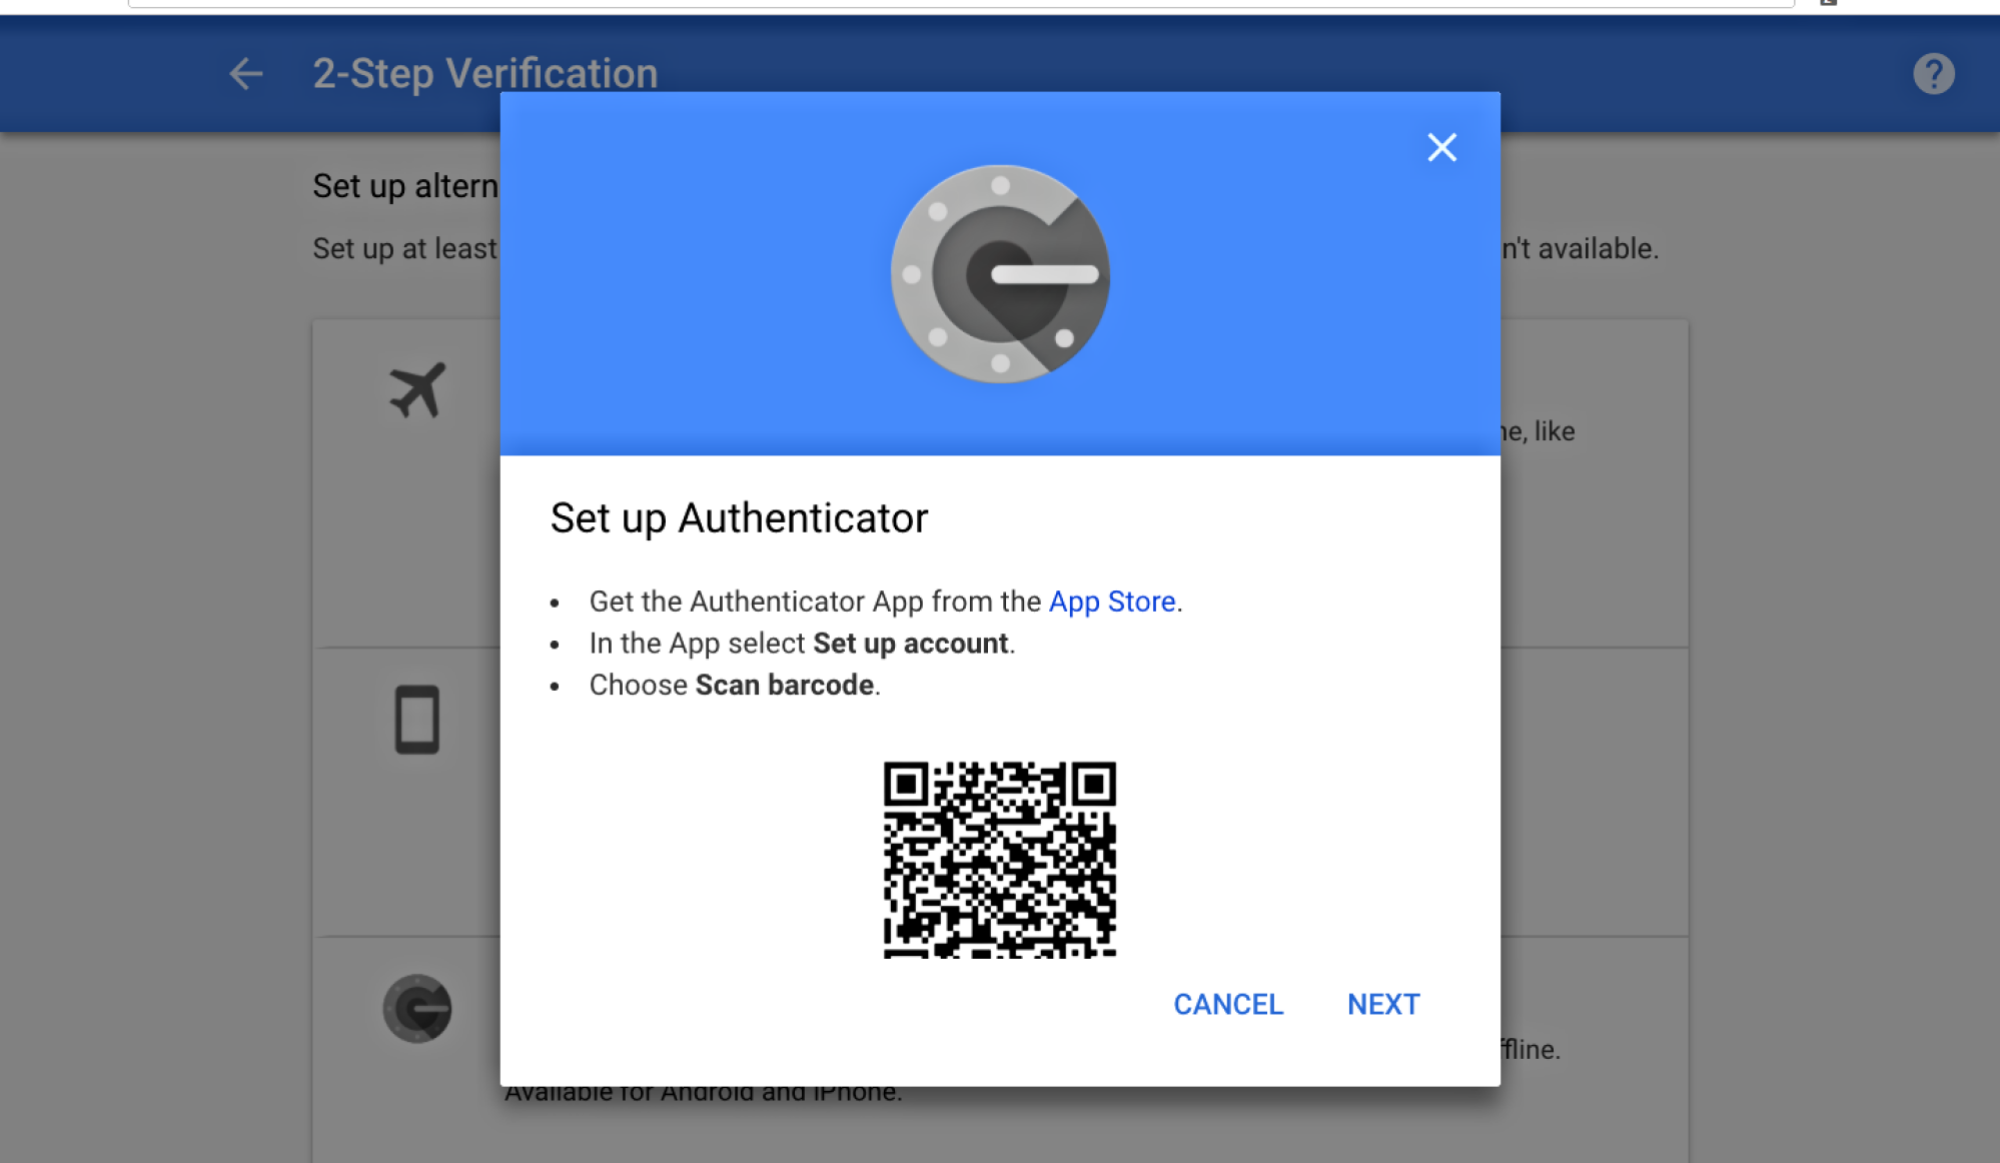Select the airplane backup codes icon

417,389
